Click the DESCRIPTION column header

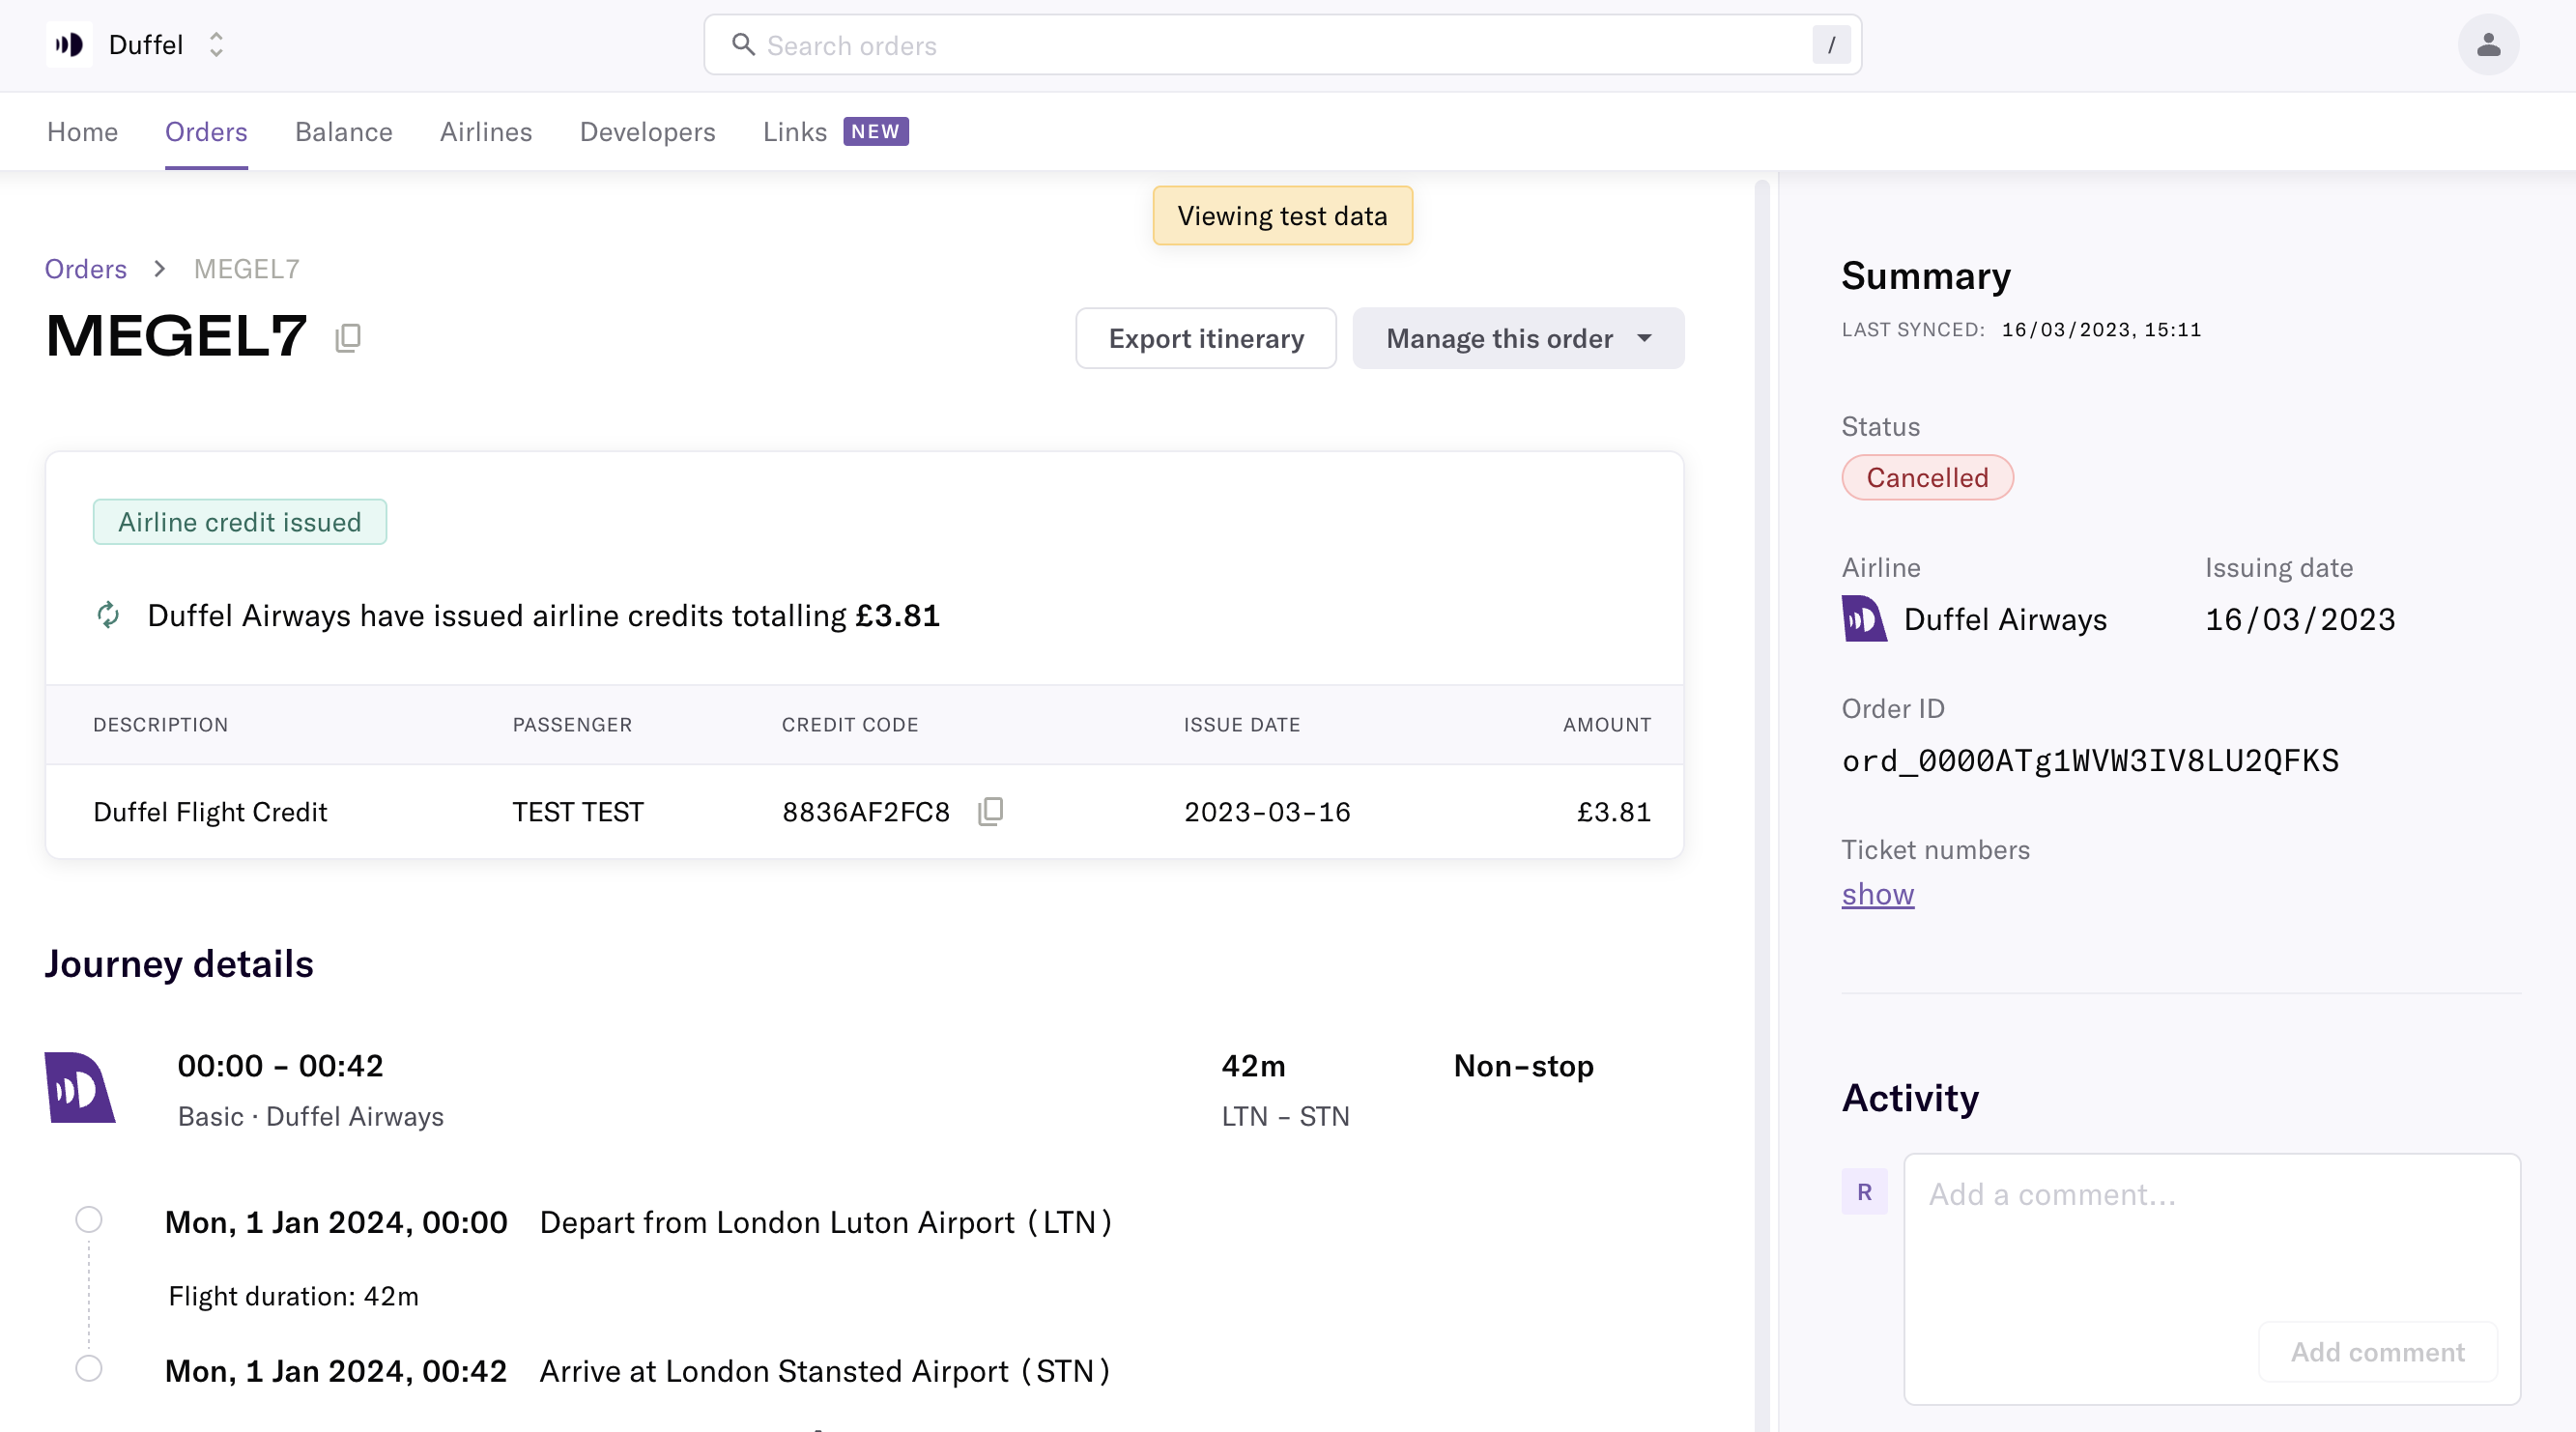pyautogui.click(x=161, y=725)
